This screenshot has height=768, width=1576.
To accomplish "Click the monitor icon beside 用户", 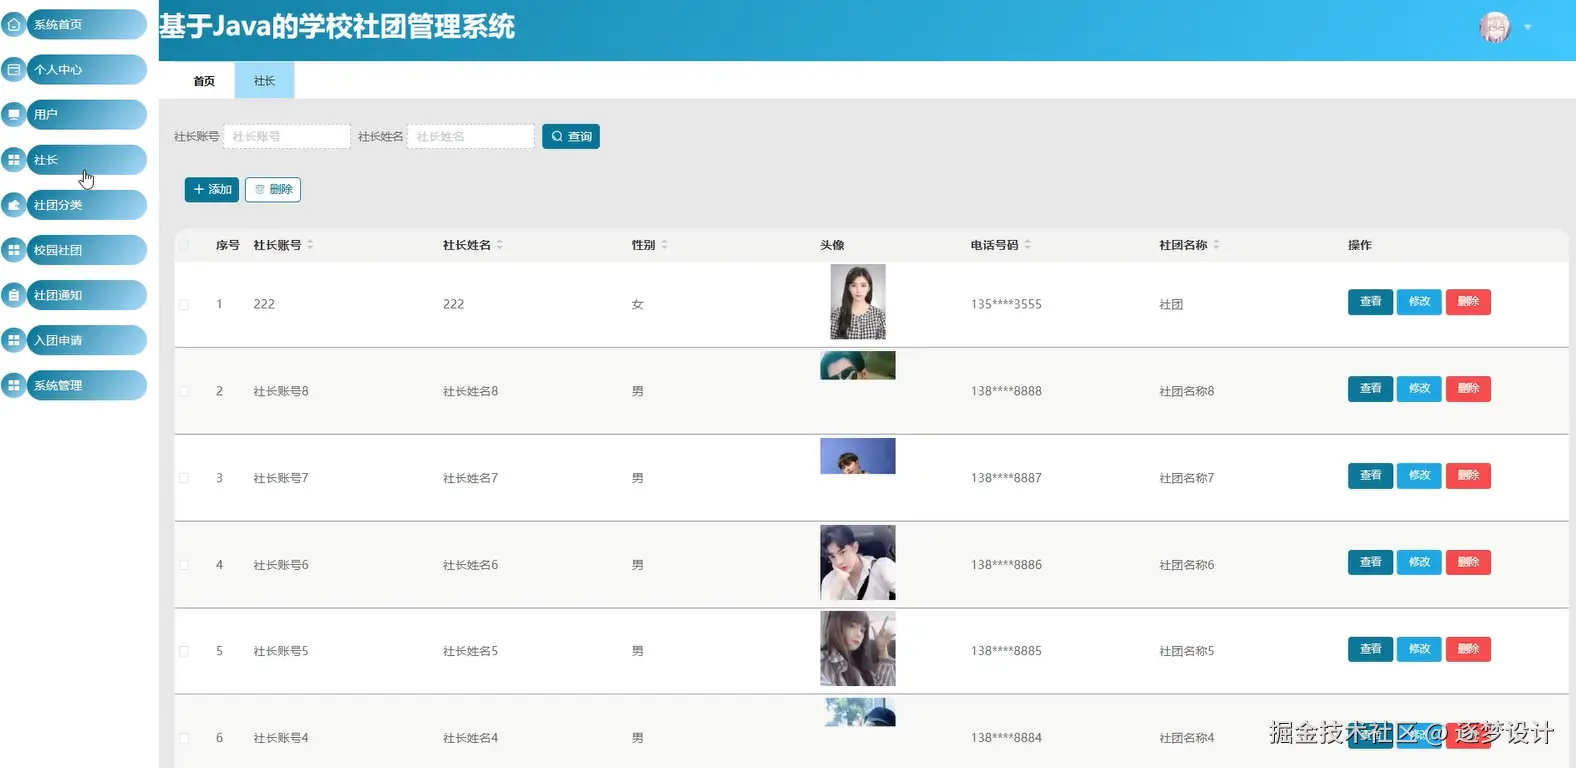I will 14,114.
